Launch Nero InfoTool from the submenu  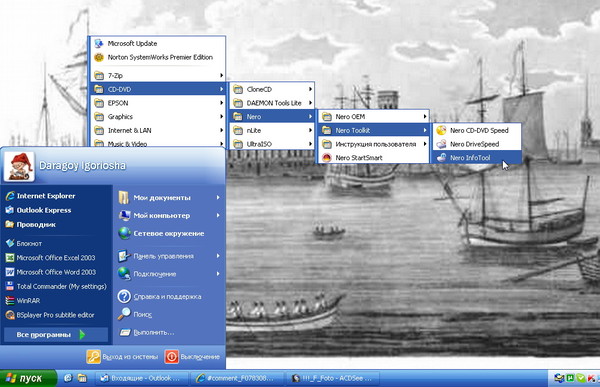coord(477,158)
